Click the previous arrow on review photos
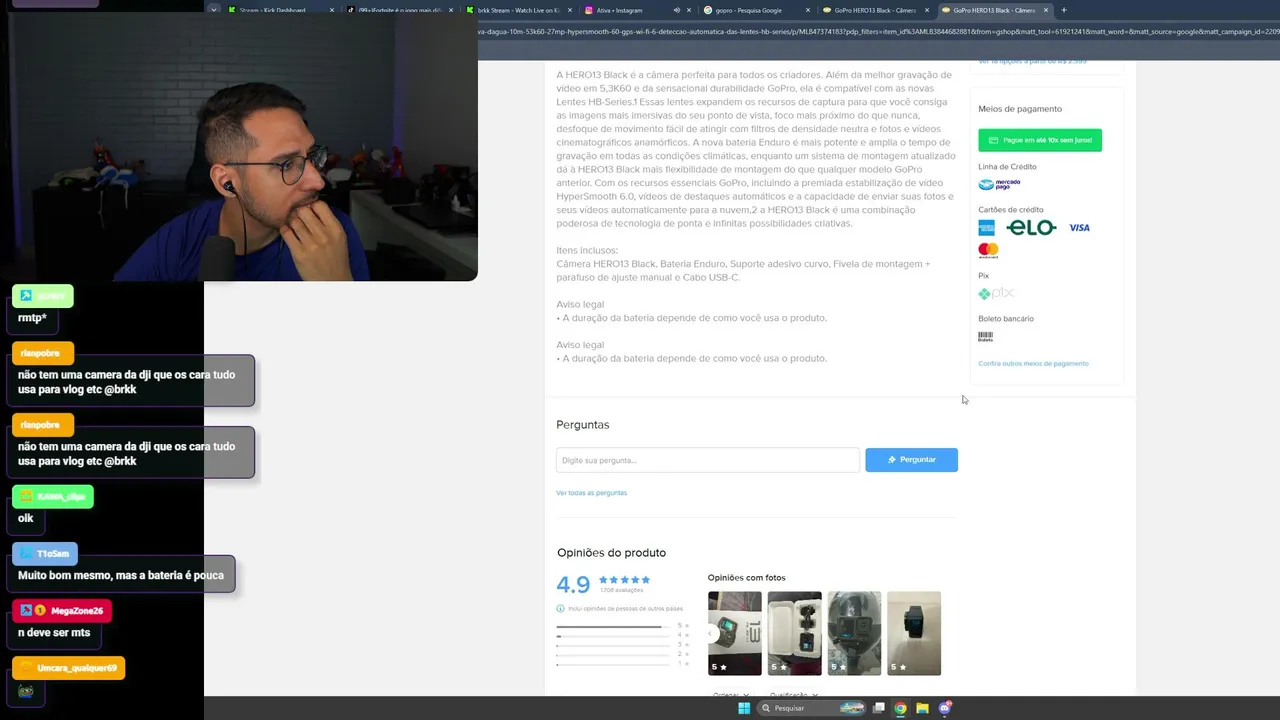The image size is (1280, 720). click(711, 633)
